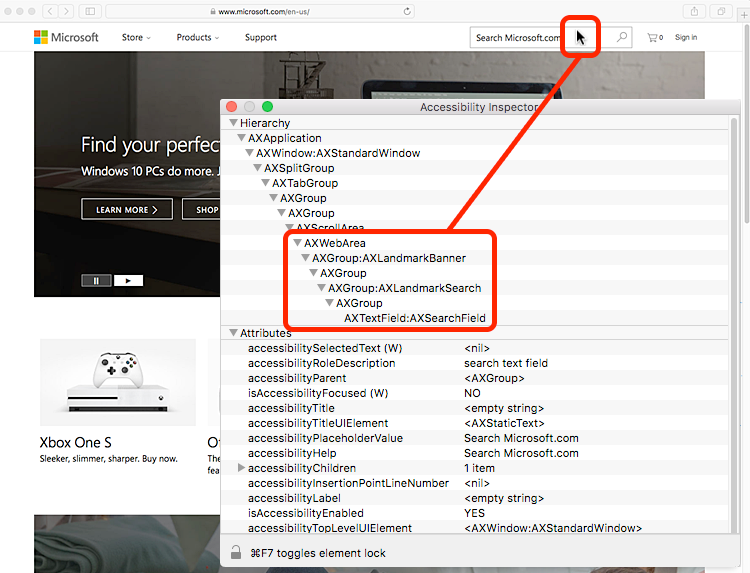Collapse the Hierarchy section triangle
750x573 pixels.
click(x=233, y=123)
